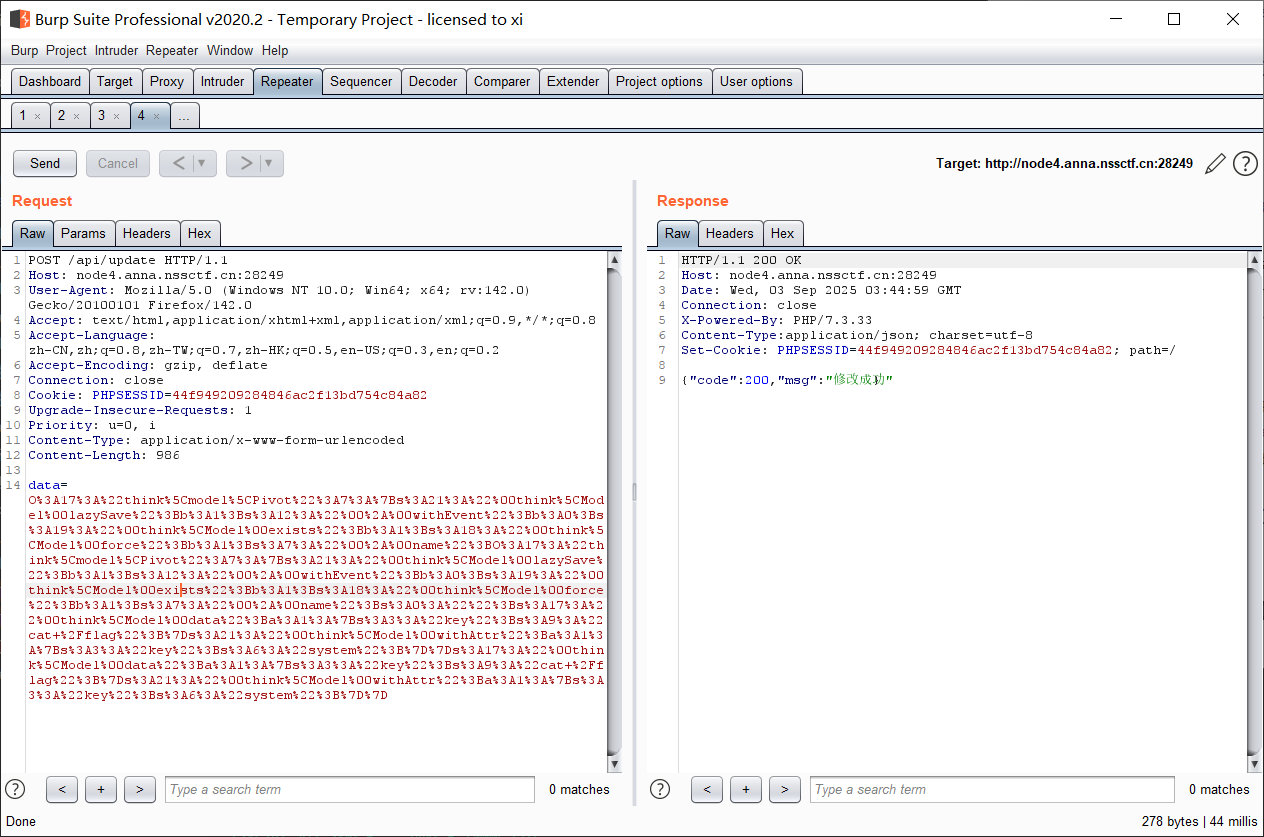
Task: Click the pencil icon to edit target
Action: (x=1215, y=164)
